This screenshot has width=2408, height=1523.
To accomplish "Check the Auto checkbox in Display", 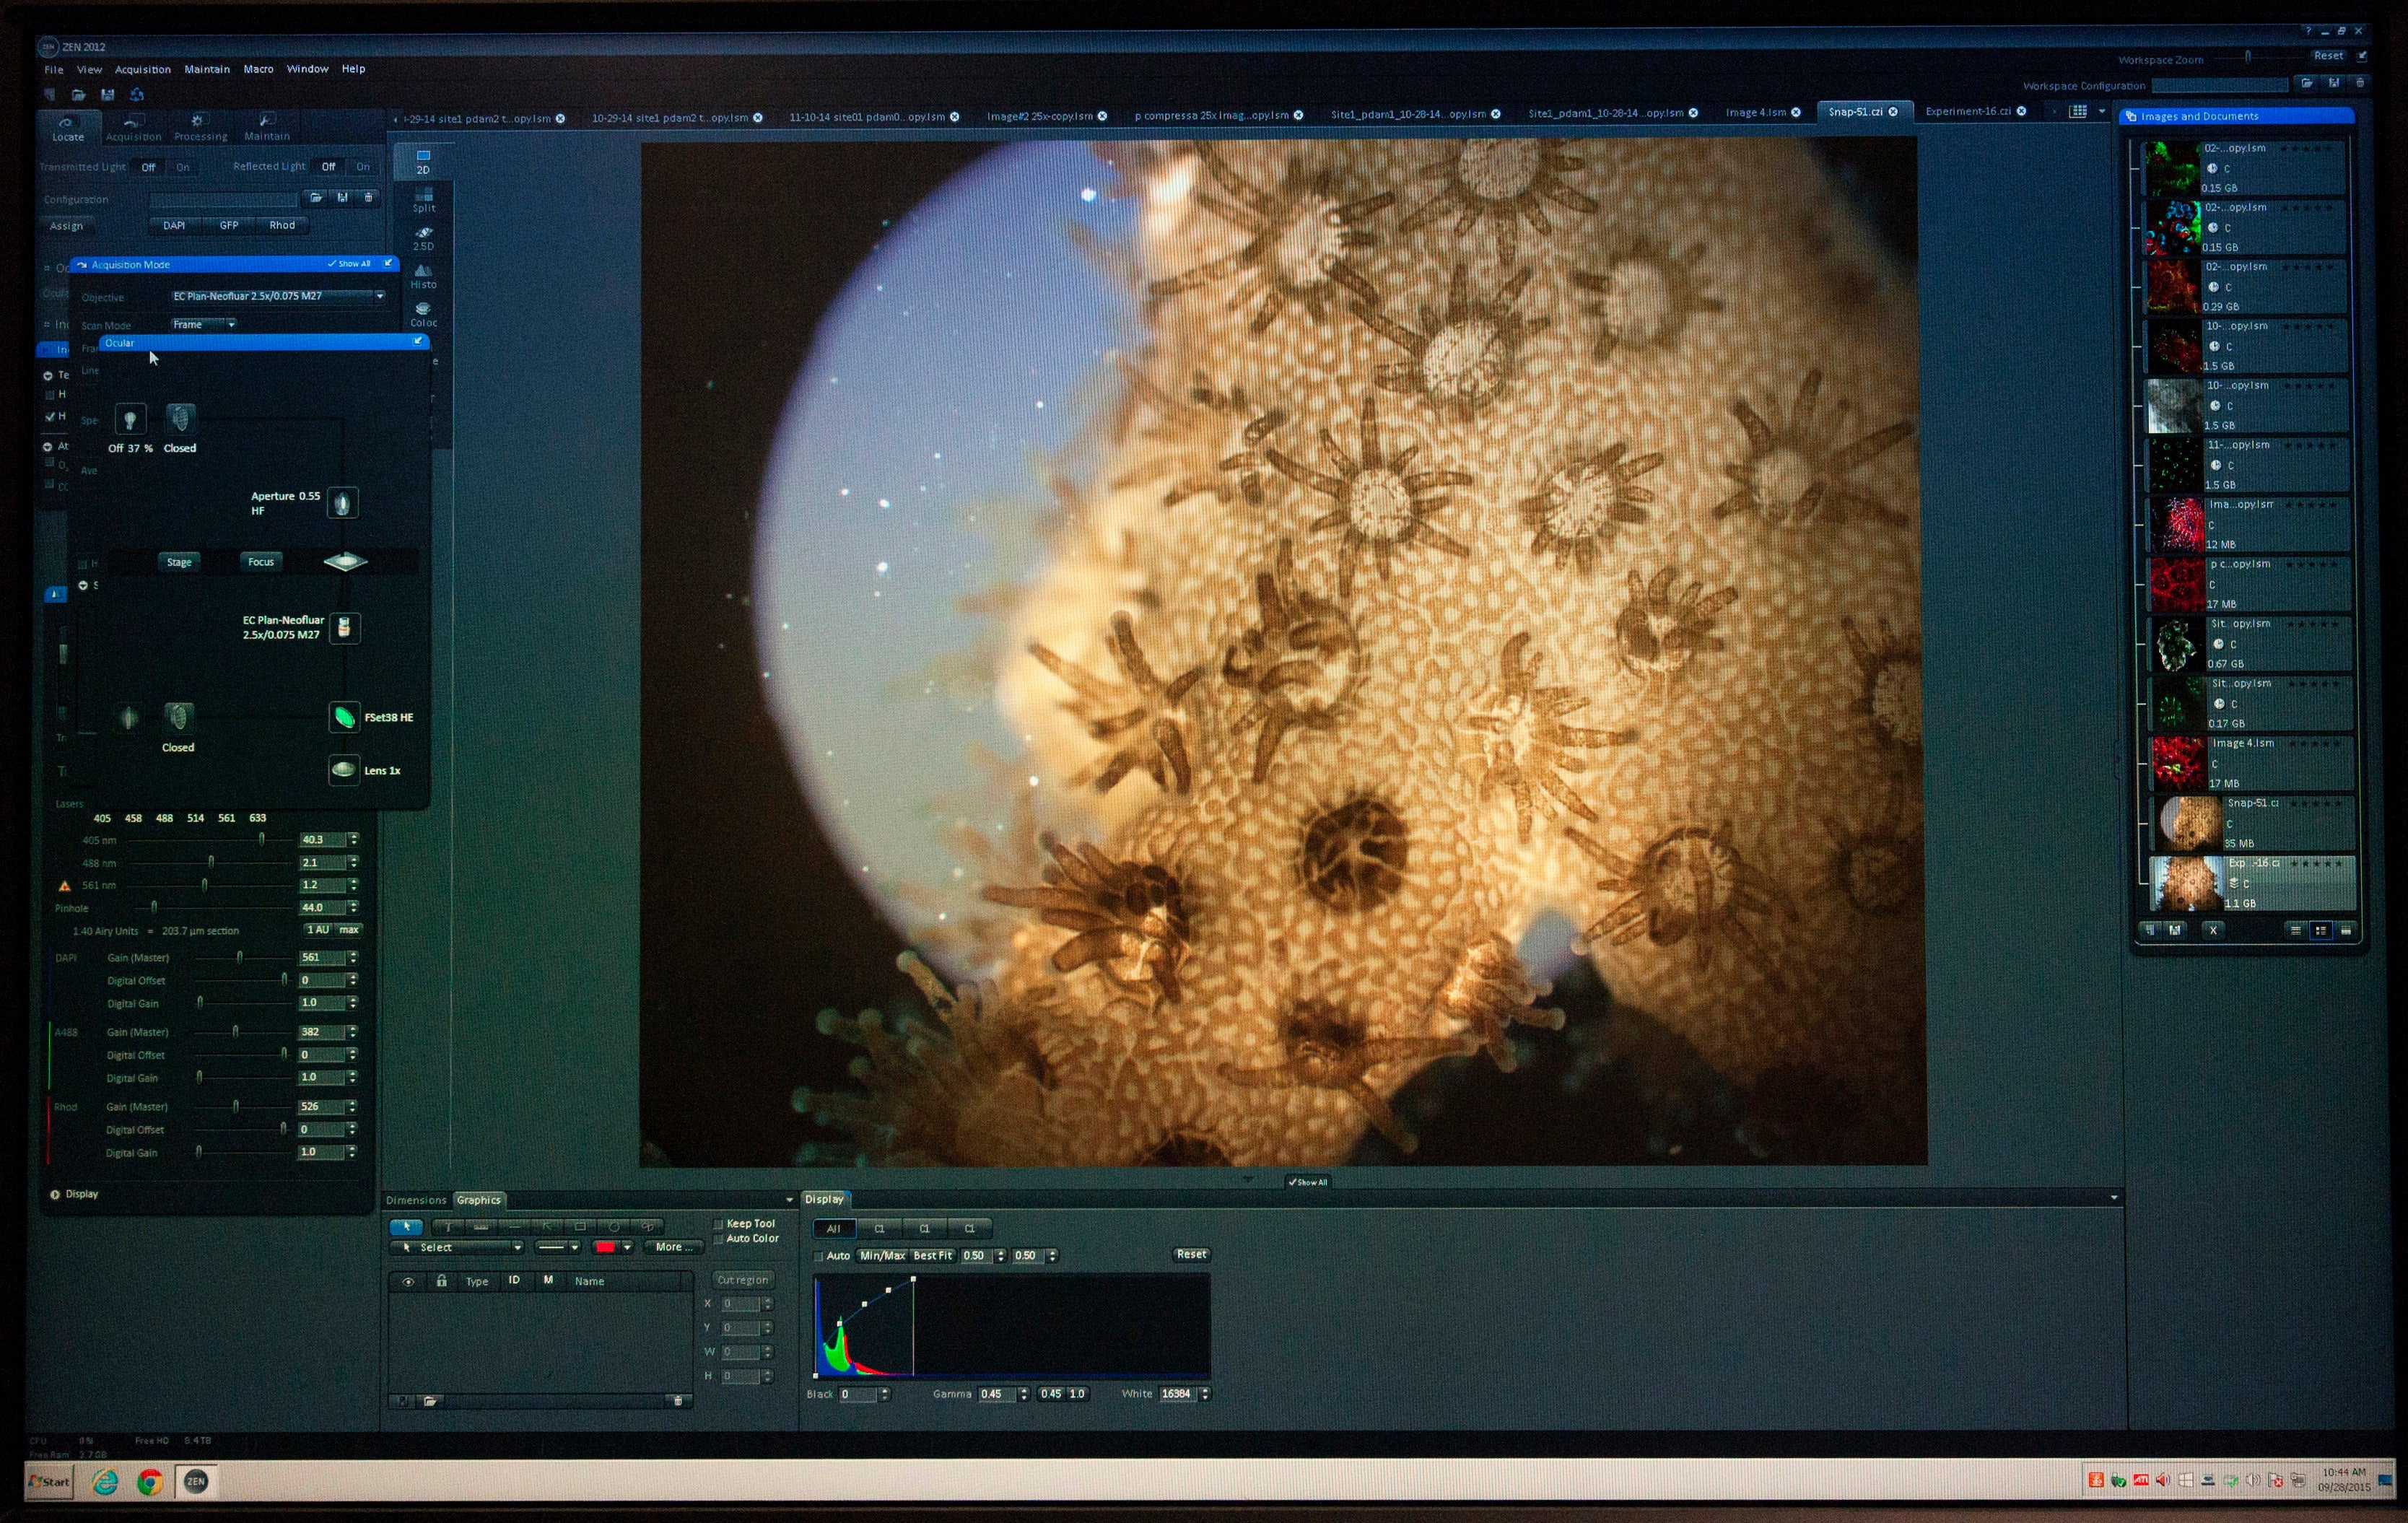I will coord(818,1256).
